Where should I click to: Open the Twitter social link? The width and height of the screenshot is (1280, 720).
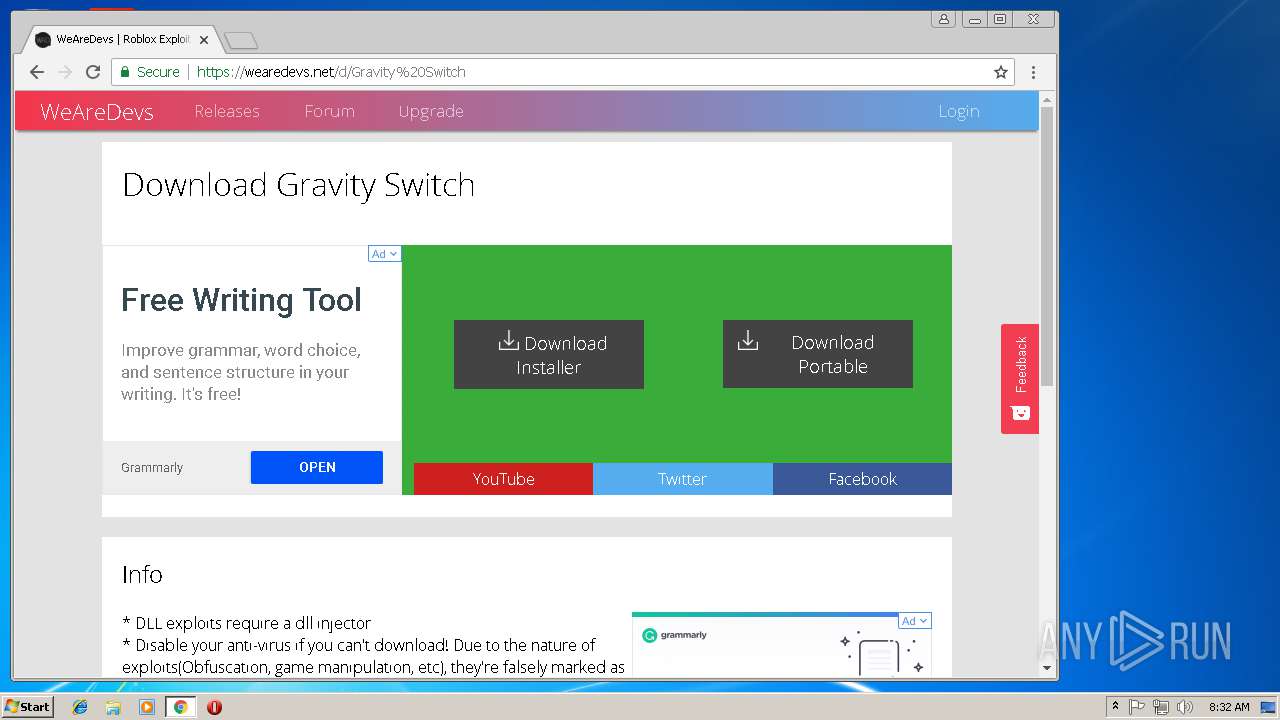(682, 479)
